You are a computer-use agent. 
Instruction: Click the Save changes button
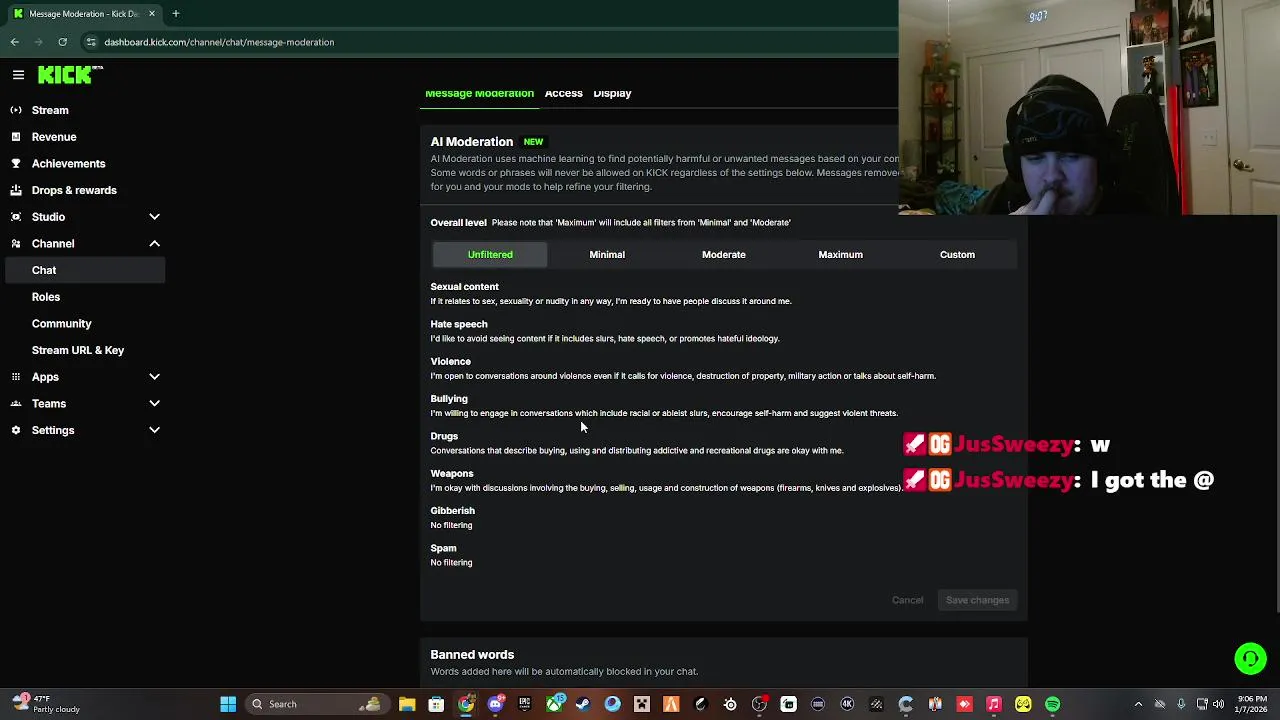pyautogui.click(x=977, y=600)
